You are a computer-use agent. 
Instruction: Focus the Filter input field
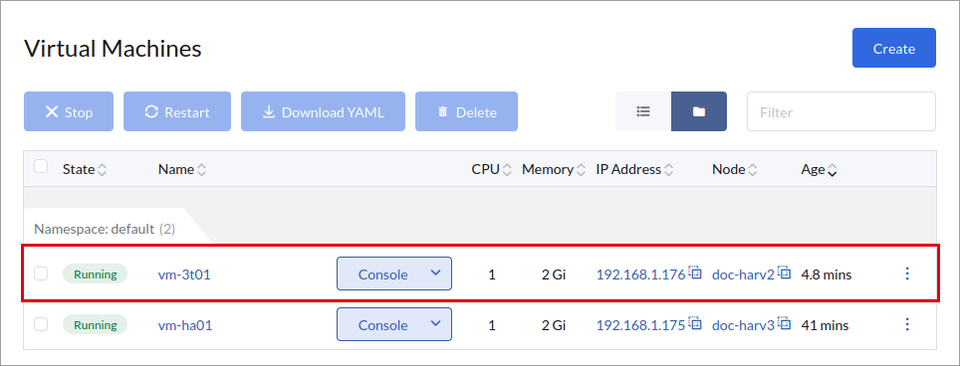coord(841,111)
